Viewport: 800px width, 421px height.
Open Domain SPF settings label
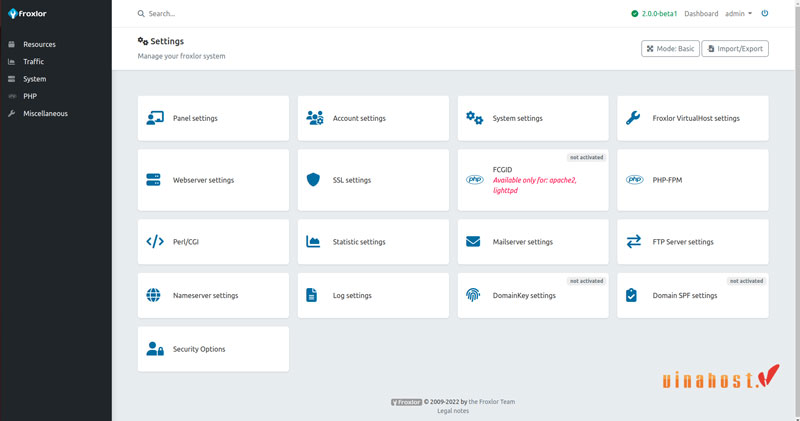pyautogui.click(x=685, y=295)
